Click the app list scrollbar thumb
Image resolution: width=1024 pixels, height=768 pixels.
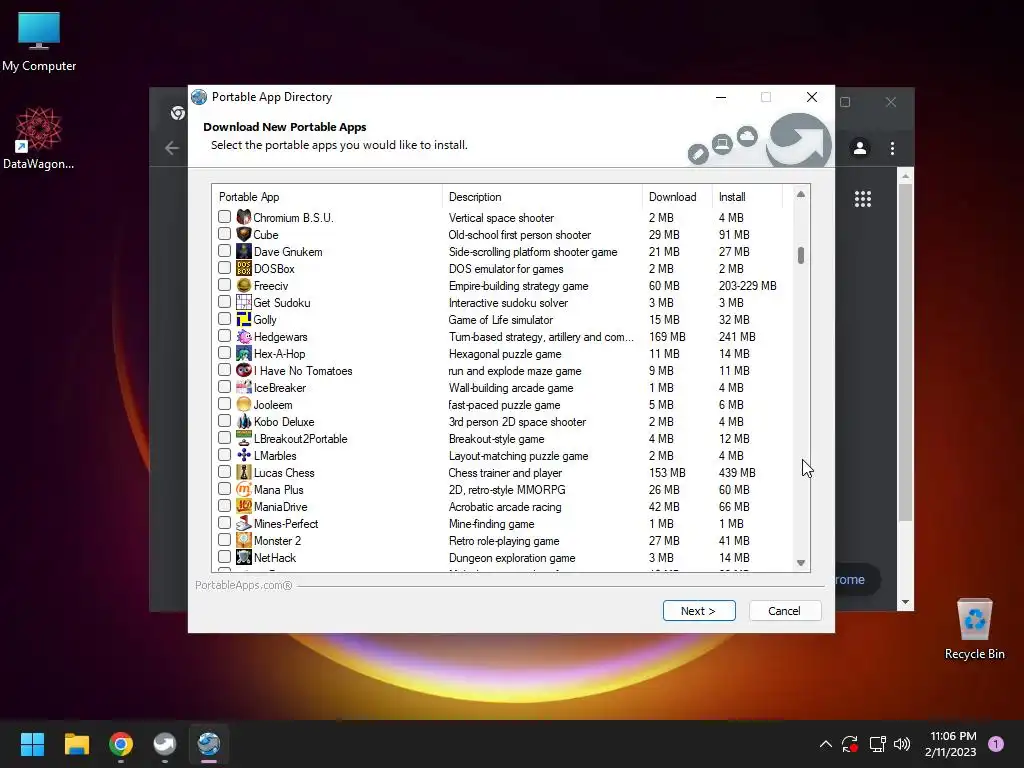(x=801, y=255)
